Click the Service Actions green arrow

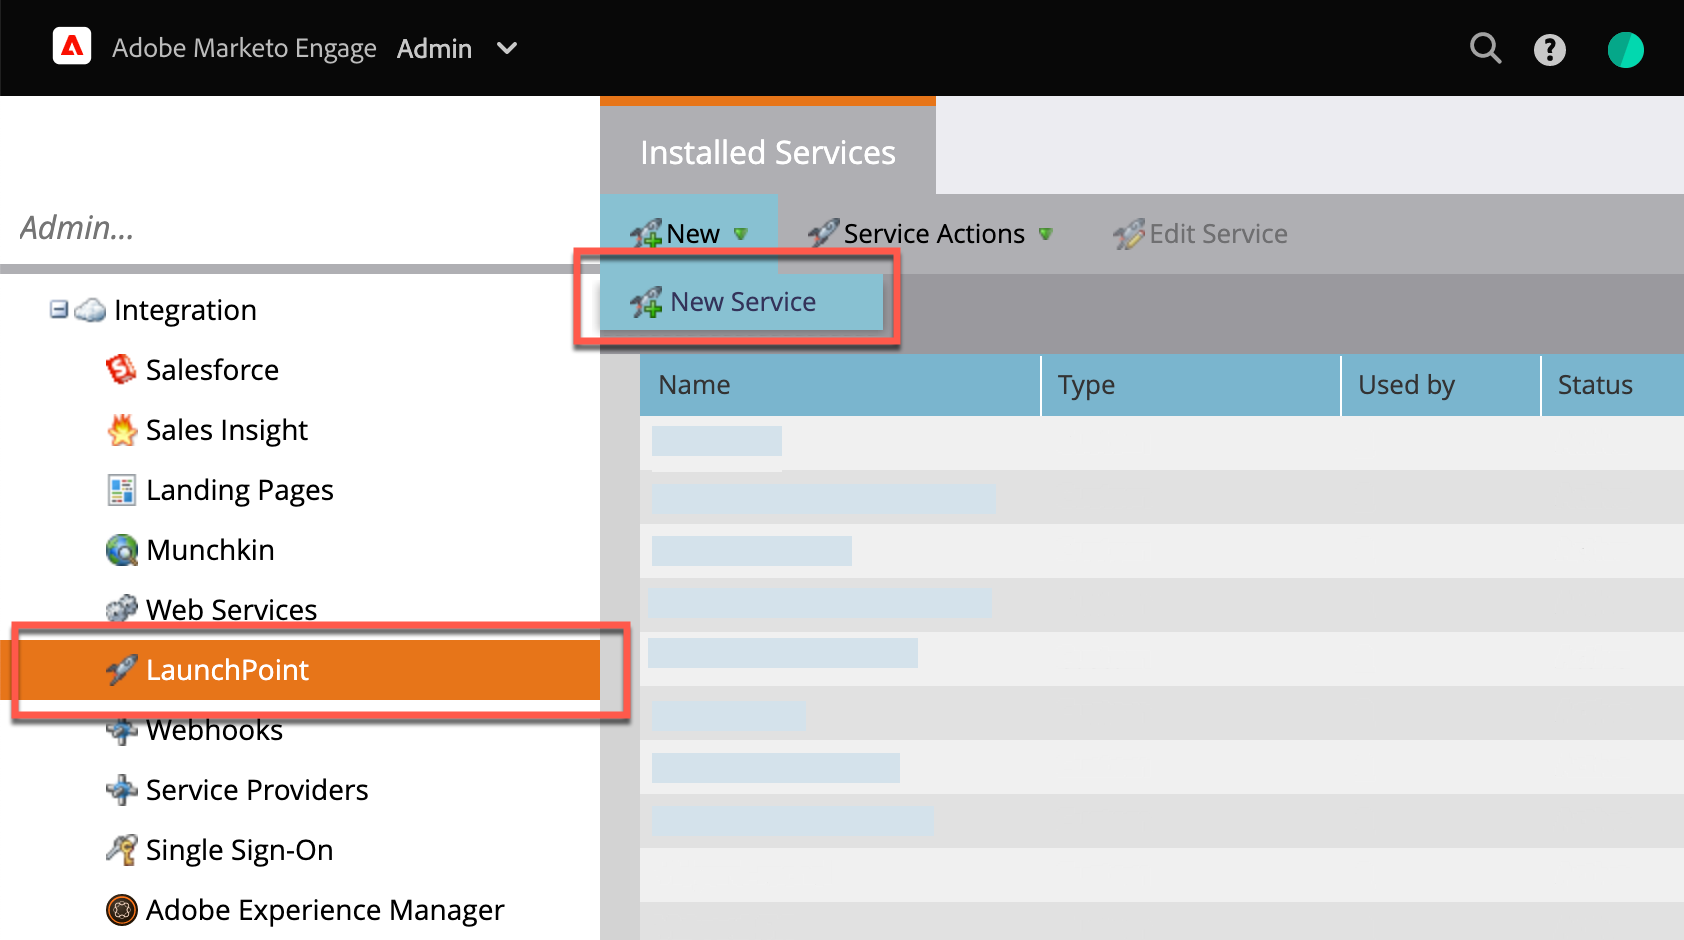(1046, 234)
